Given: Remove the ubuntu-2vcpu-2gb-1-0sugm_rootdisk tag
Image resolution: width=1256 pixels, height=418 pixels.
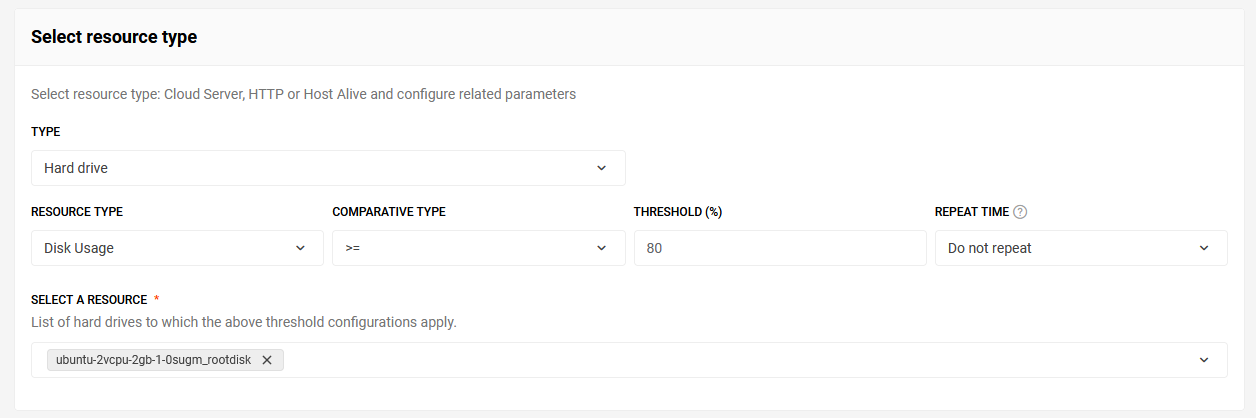Looking at the screenshot, I should pyautogui.click(x=267, y=360).
